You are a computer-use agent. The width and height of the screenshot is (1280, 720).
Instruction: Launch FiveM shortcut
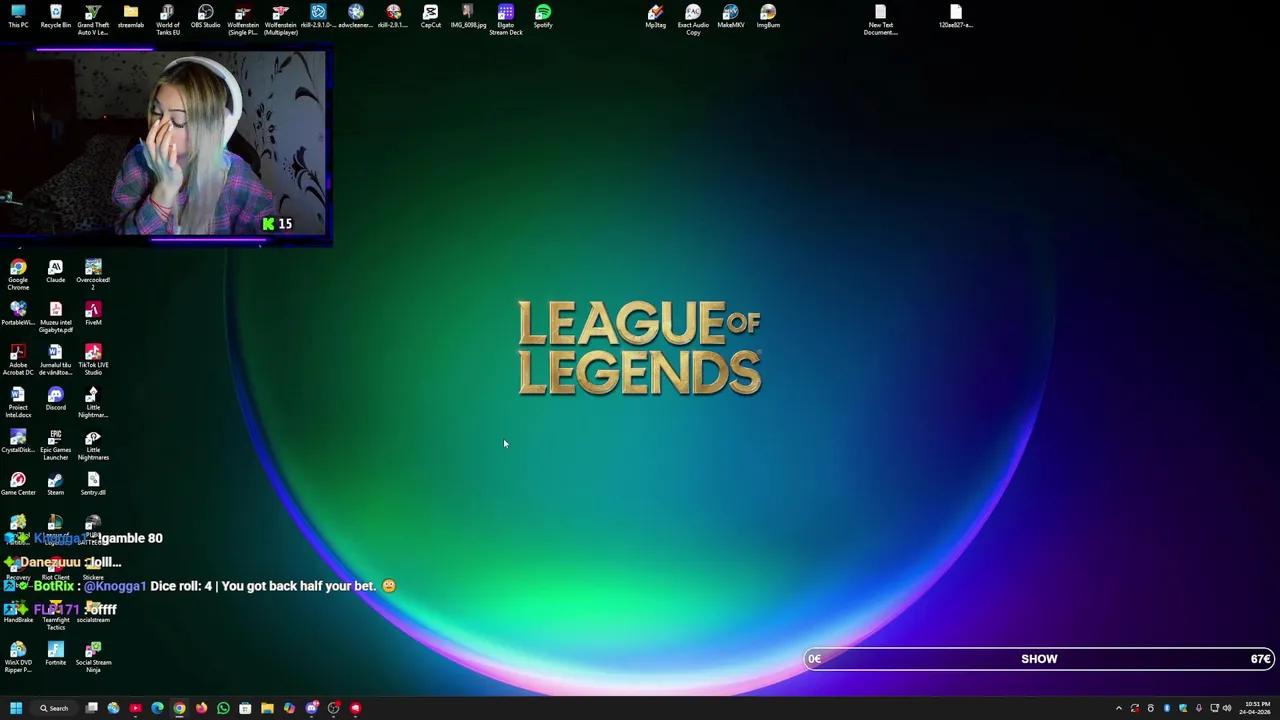click(93, 314)
